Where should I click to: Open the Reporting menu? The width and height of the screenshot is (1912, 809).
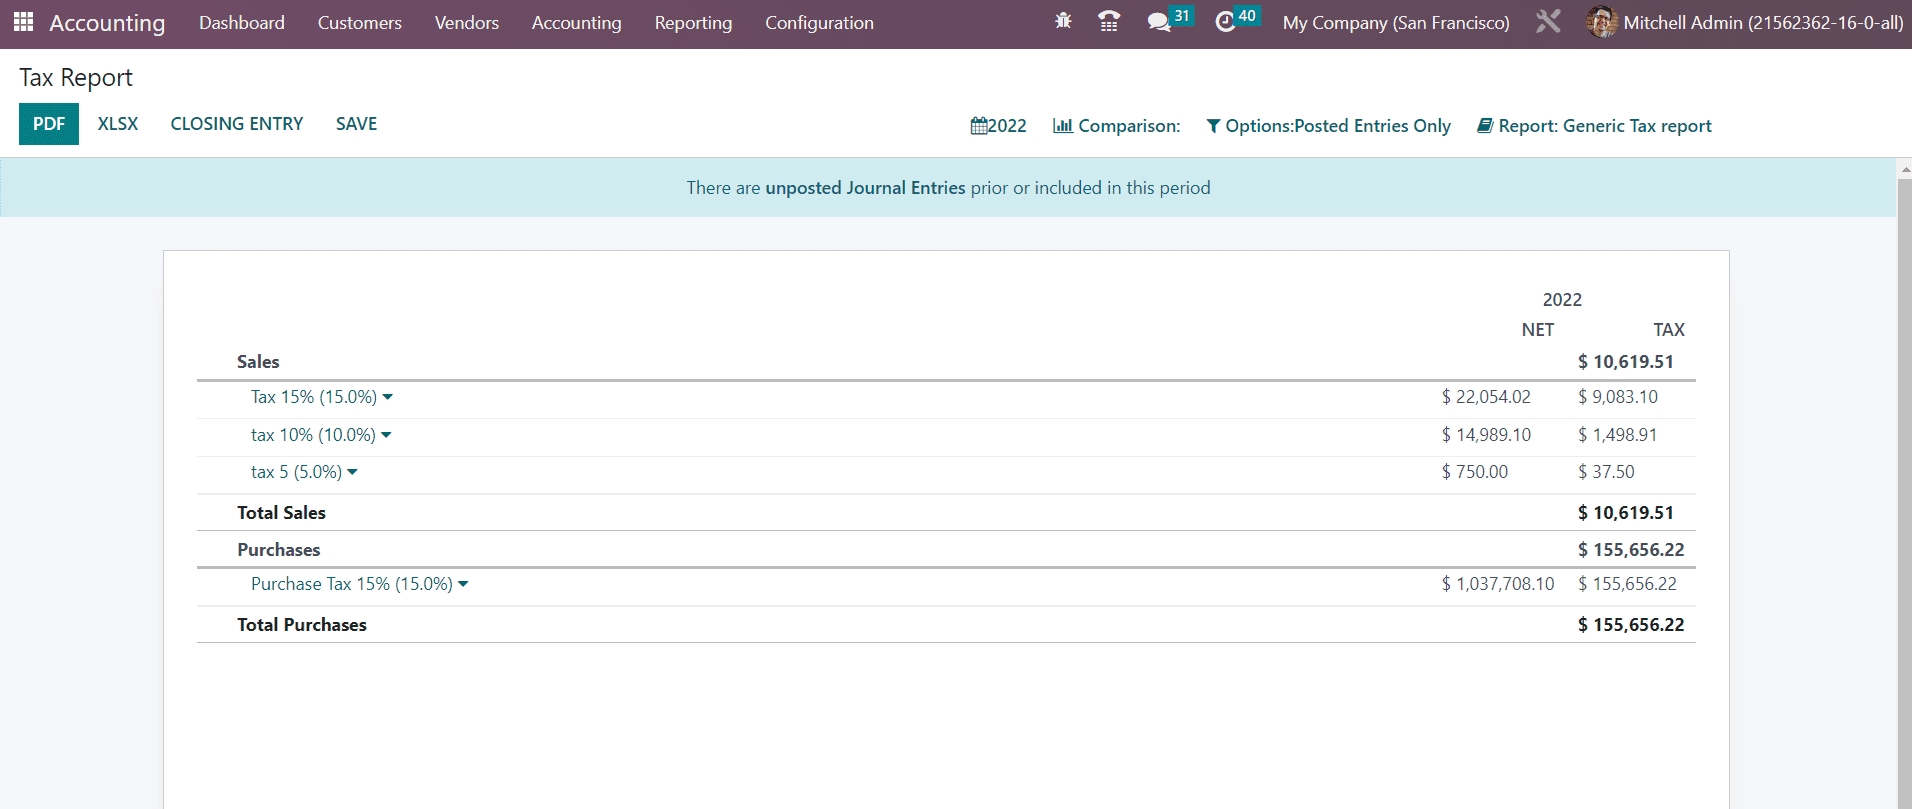(693, 23)
